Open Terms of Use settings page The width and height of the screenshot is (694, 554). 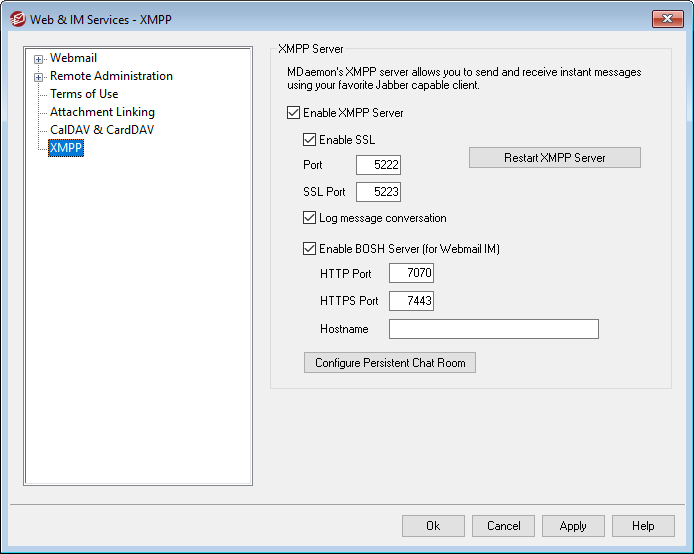(84, 94)
